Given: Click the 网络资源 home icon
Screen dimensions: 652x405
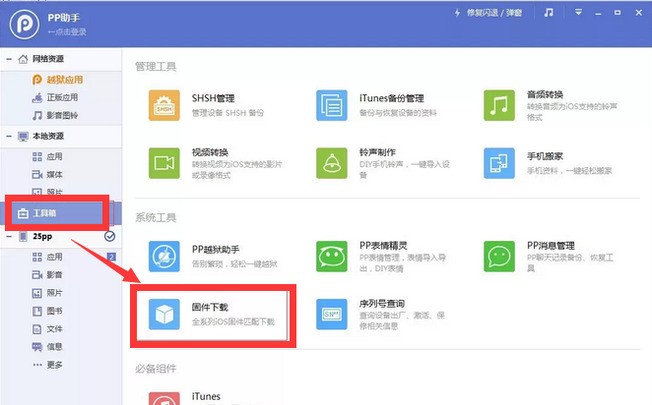Looking at the screenshot, I should (x=23, y=59).
